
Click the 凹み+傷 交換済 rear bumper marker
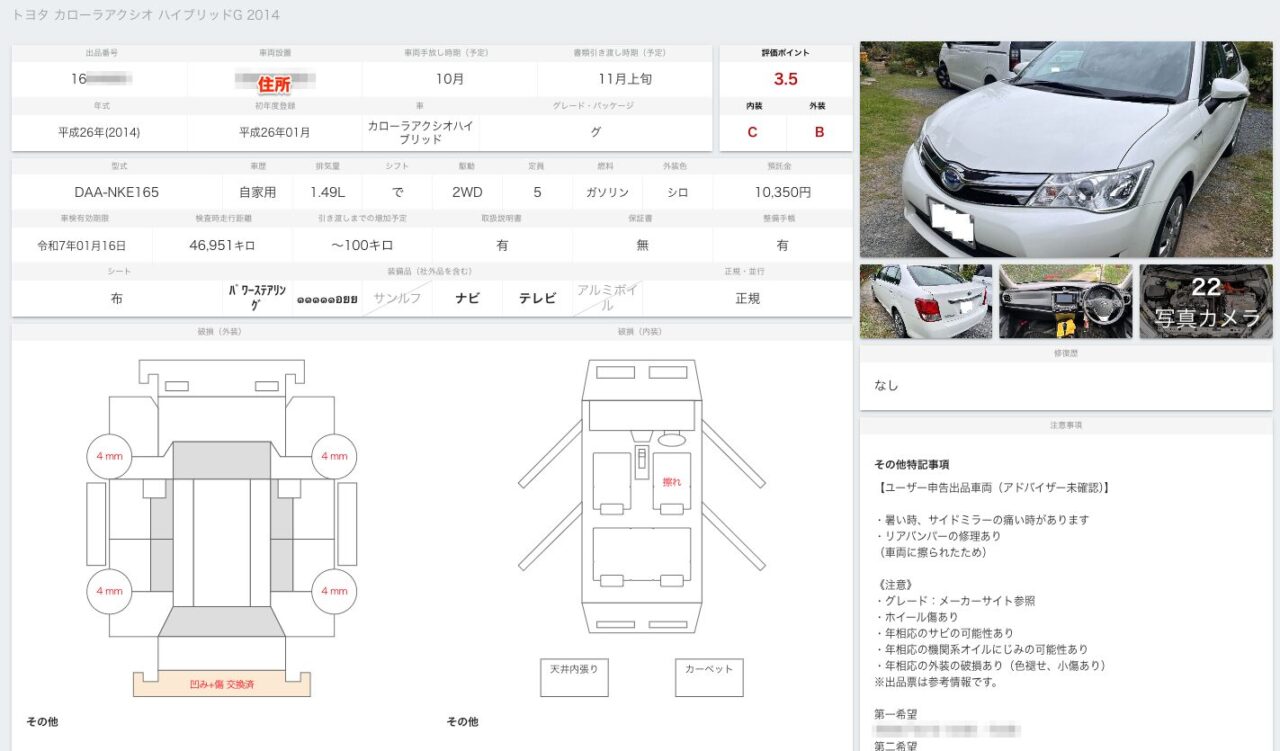(222, 684)
